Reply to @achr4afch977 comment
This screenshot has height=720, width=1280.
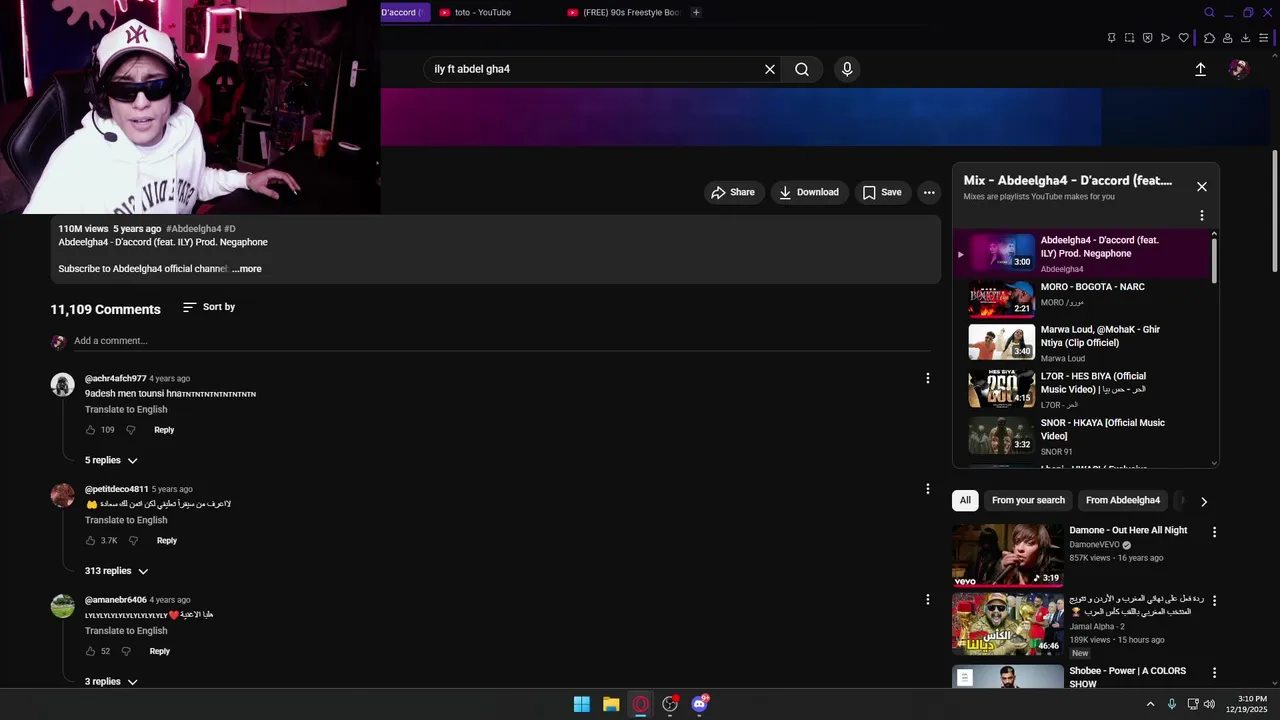click(x=164, y=430)
